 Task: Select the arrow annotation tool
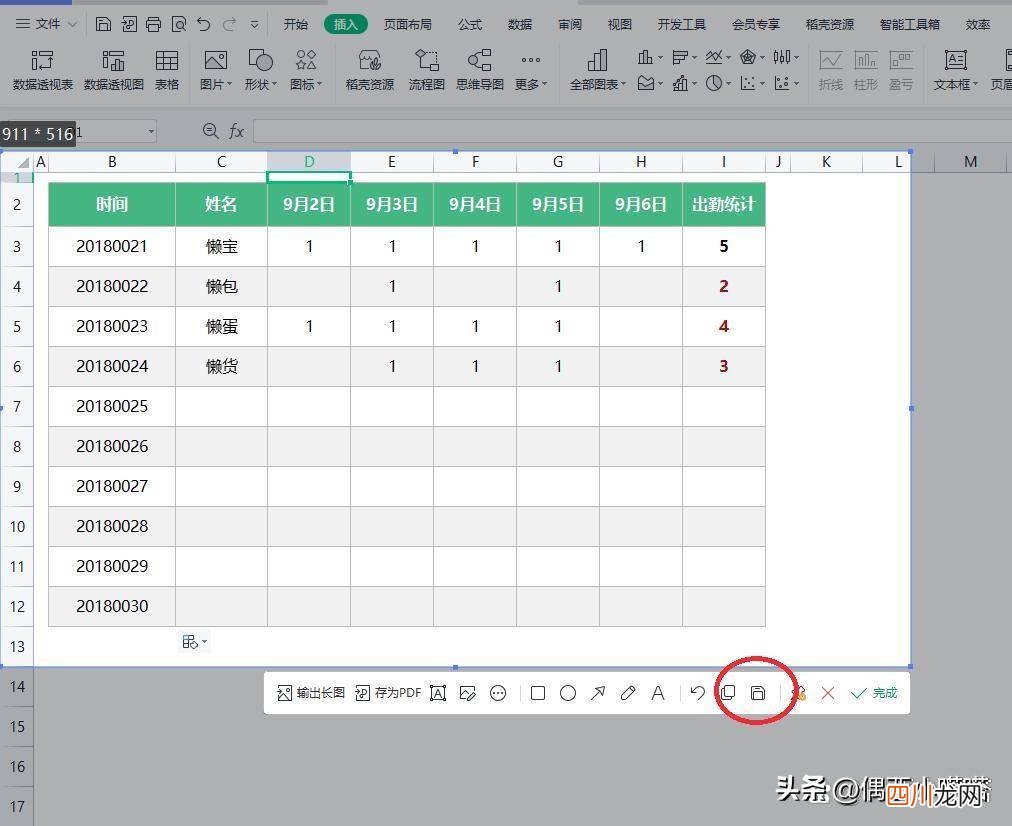(x=598, y=693)
